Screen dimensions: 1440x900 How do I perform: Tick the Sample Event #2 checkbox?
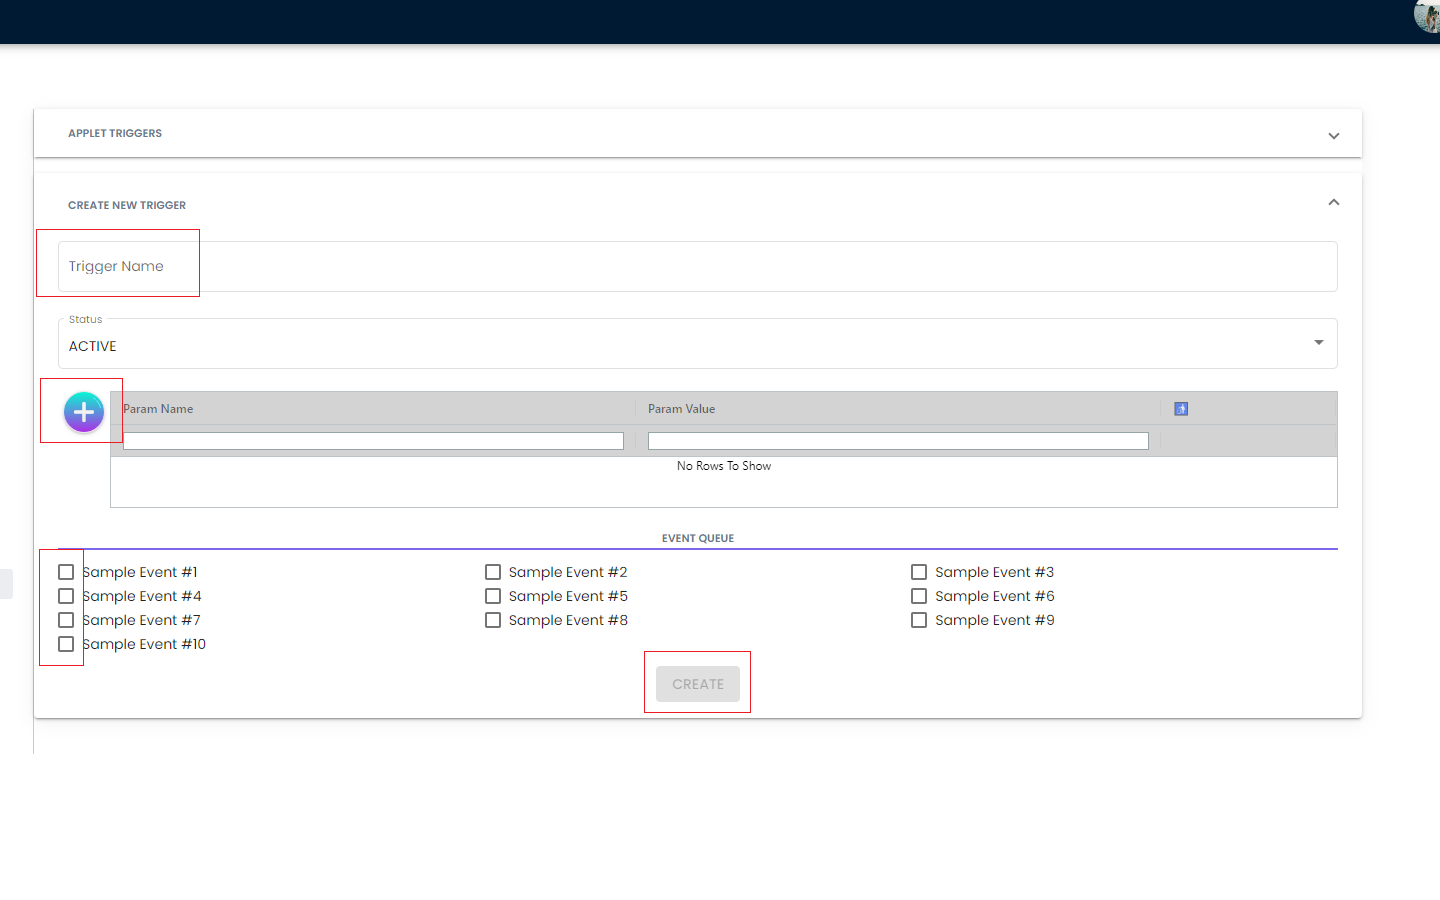coord(493,572)
